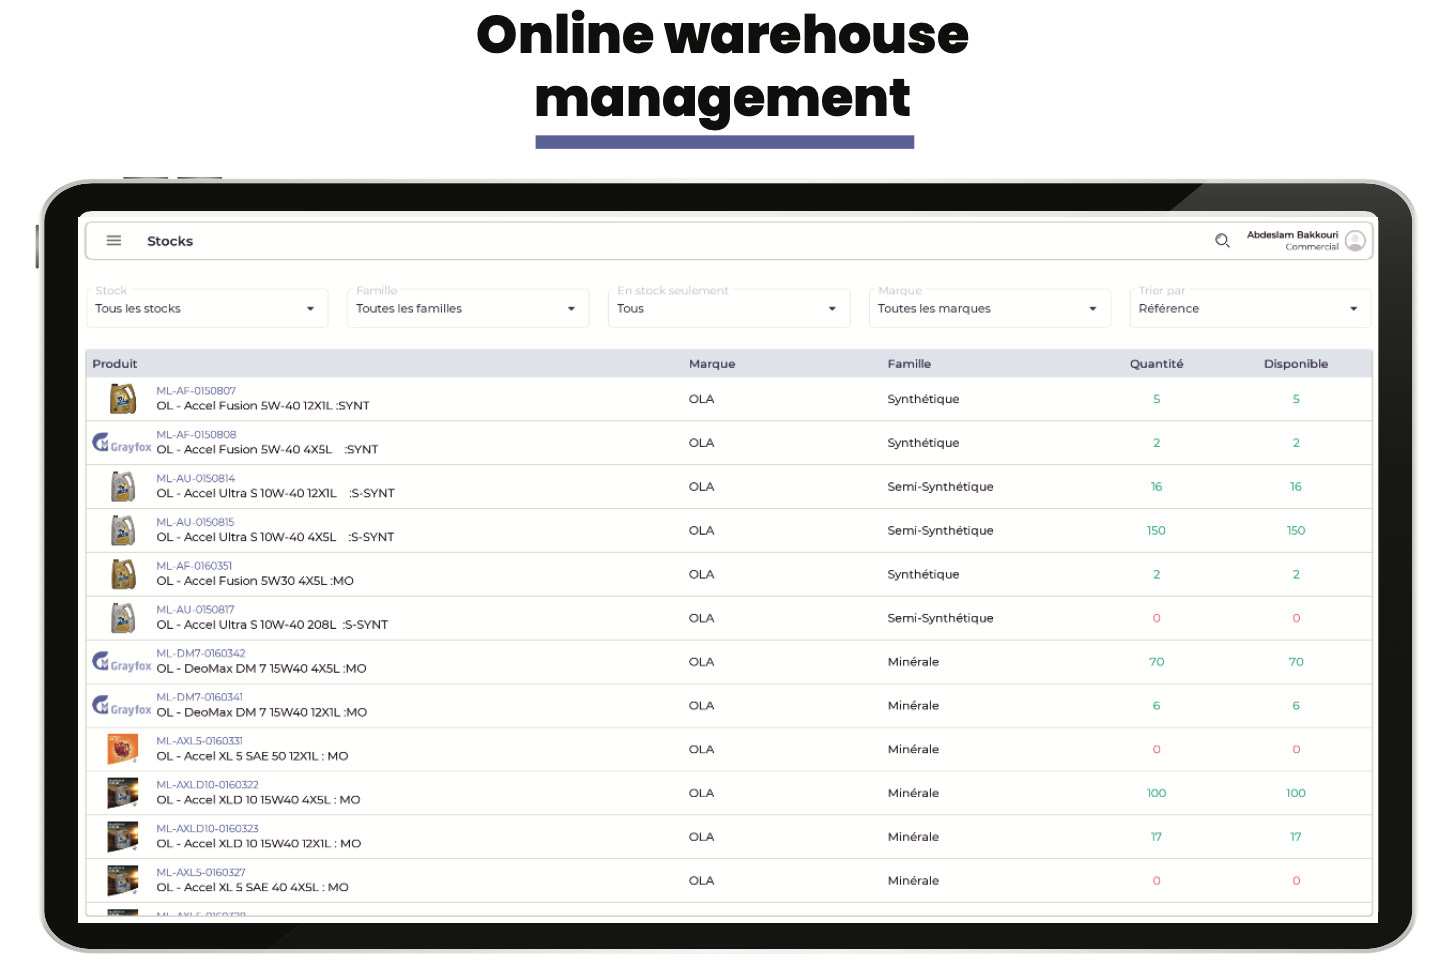The image size is (1429, 978).
Task: Click product thumbnail for ML-AXL5-0160331
Action: pyautogui.click(x=123, y=749)
